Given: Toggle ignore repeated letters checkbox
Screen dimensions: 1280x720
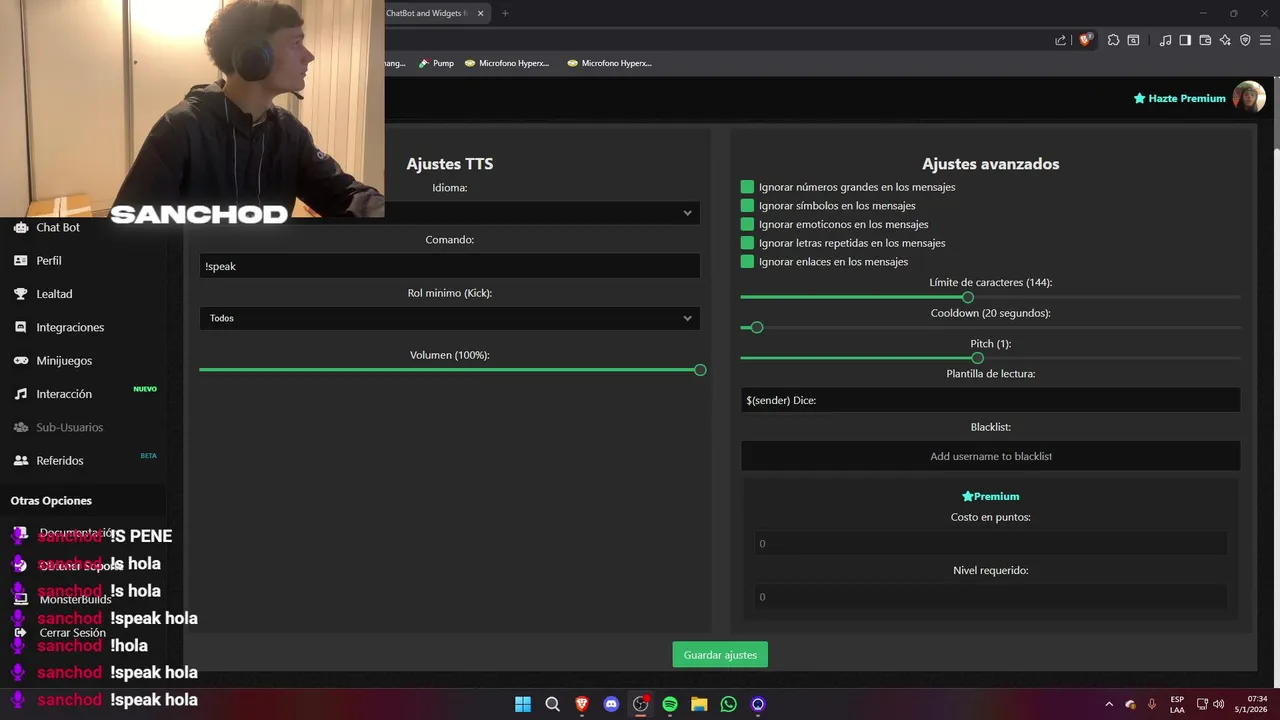Looking at the screenshot, I should [747, 243].
